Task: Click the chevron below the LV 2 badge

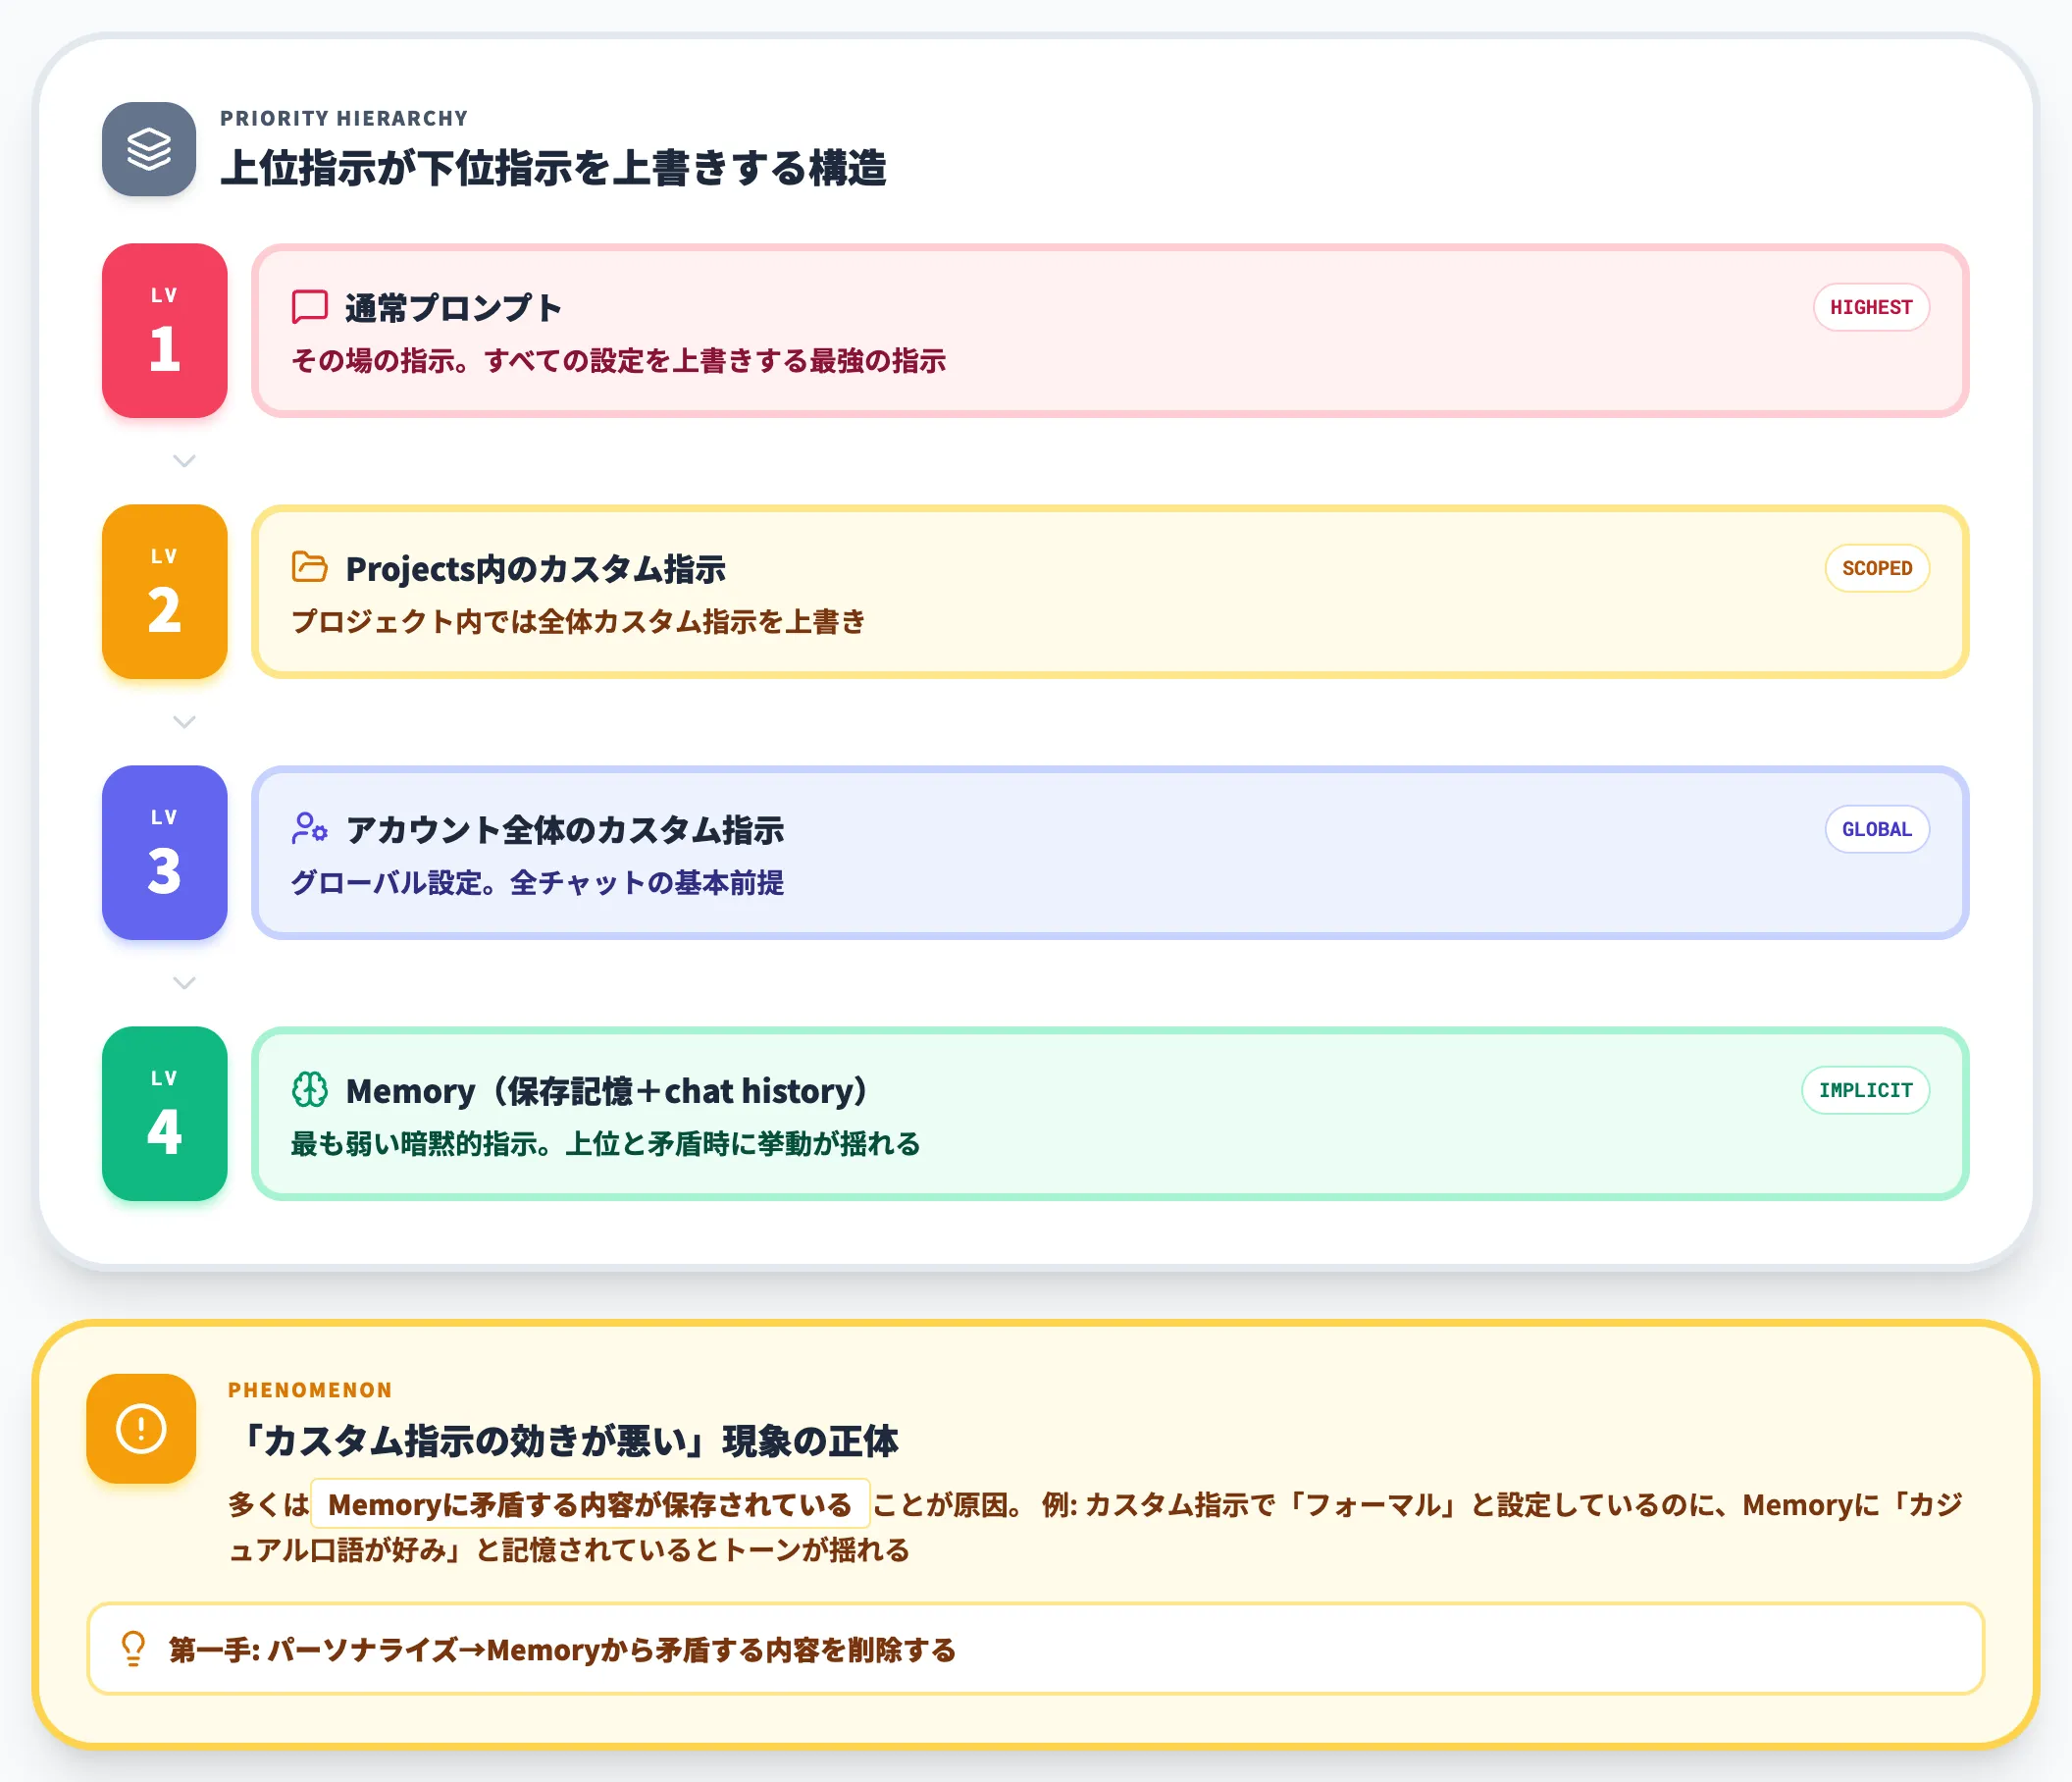Action: coord(184,722)
